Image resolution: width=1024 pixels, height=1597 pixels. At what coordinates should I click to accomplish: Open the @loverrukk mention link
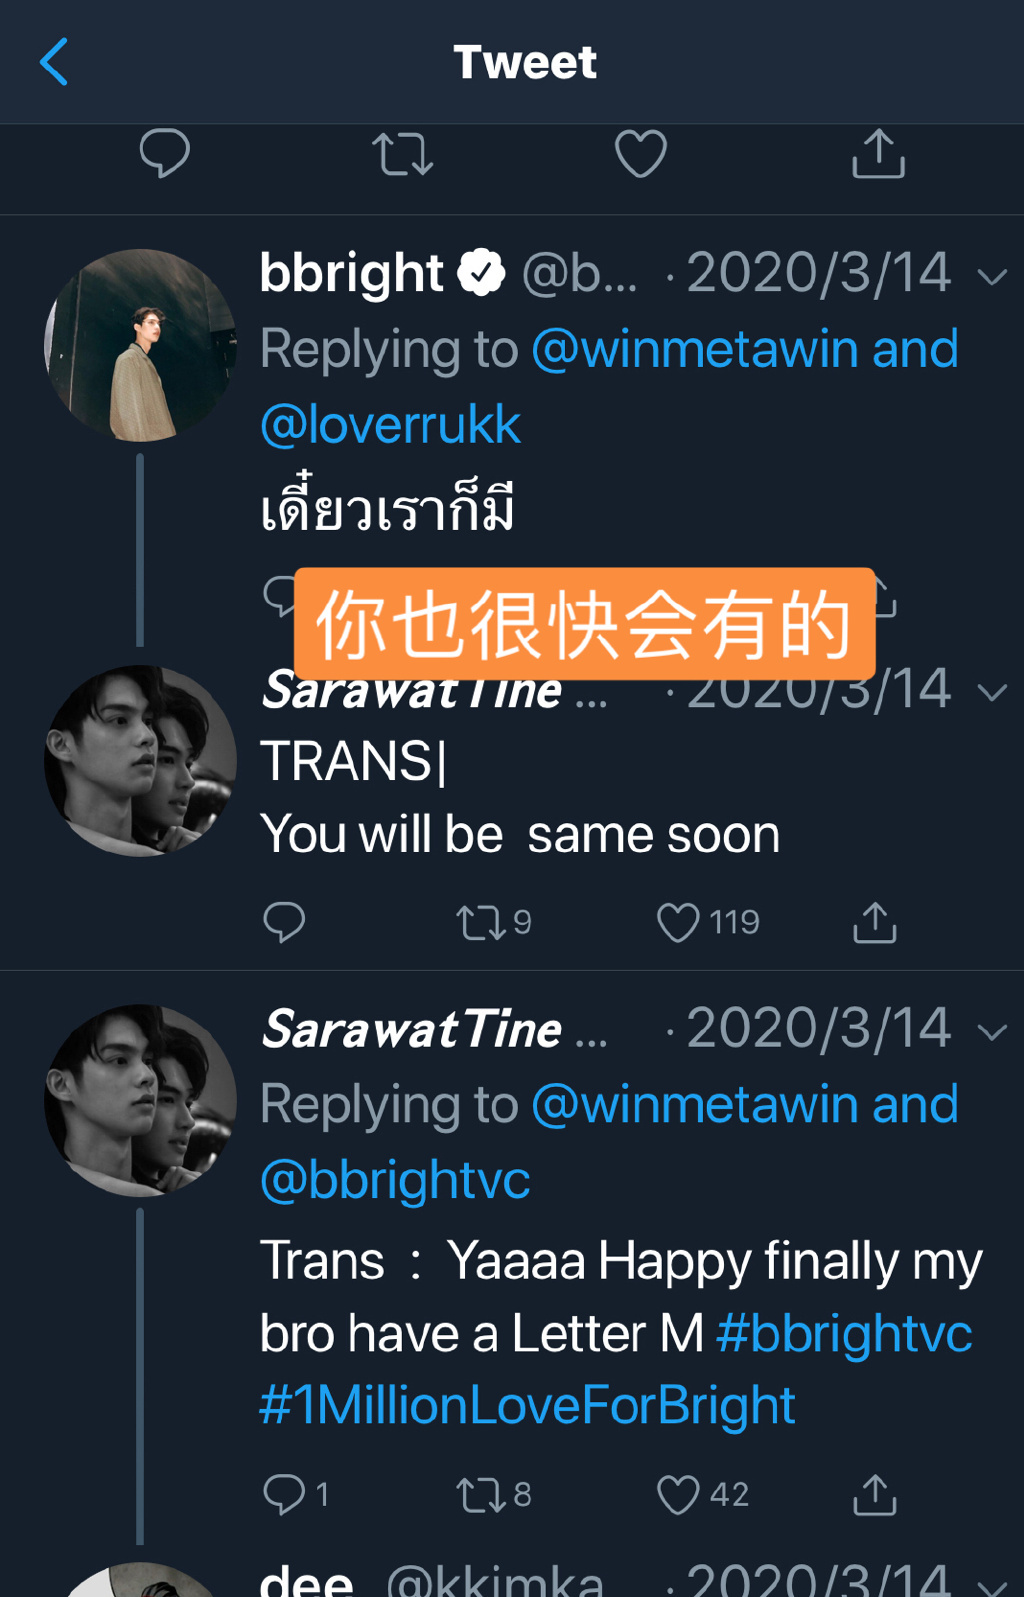(x=390, y=425)
